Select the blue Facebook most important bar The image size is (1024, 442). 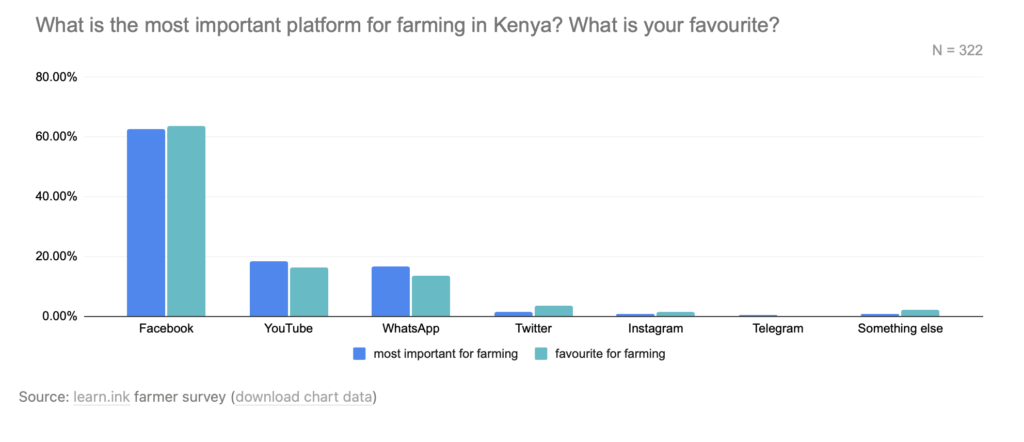pos(146,223)
